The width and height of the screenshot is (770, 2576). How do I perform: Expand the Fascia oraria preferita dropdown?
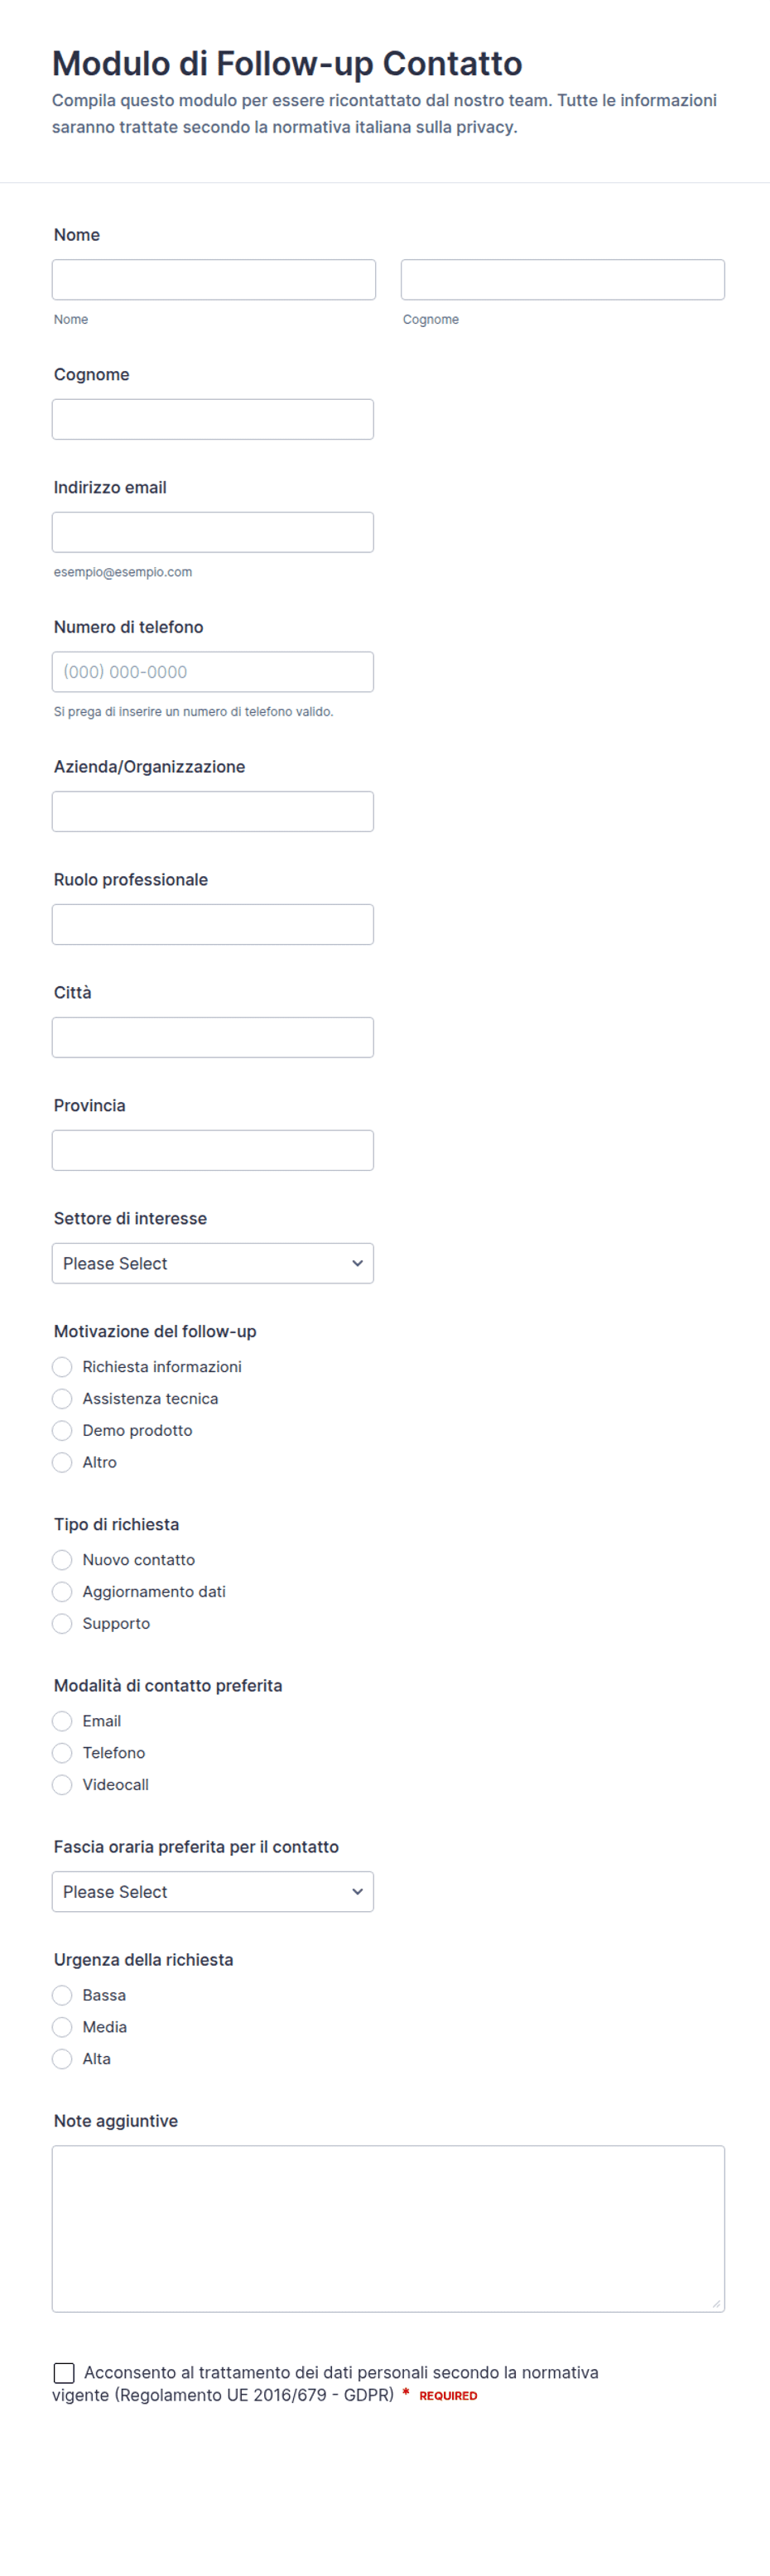pyautogui.click(x=213, y=1891)
